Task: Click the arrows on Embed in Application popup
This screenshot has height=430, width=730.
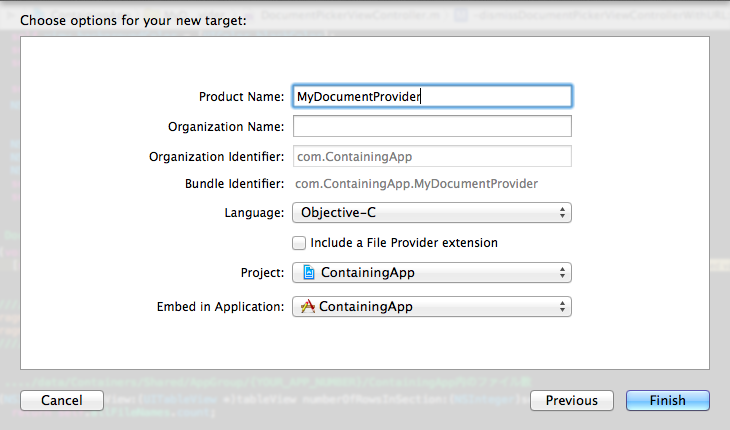Action: [x=562, y=306]
